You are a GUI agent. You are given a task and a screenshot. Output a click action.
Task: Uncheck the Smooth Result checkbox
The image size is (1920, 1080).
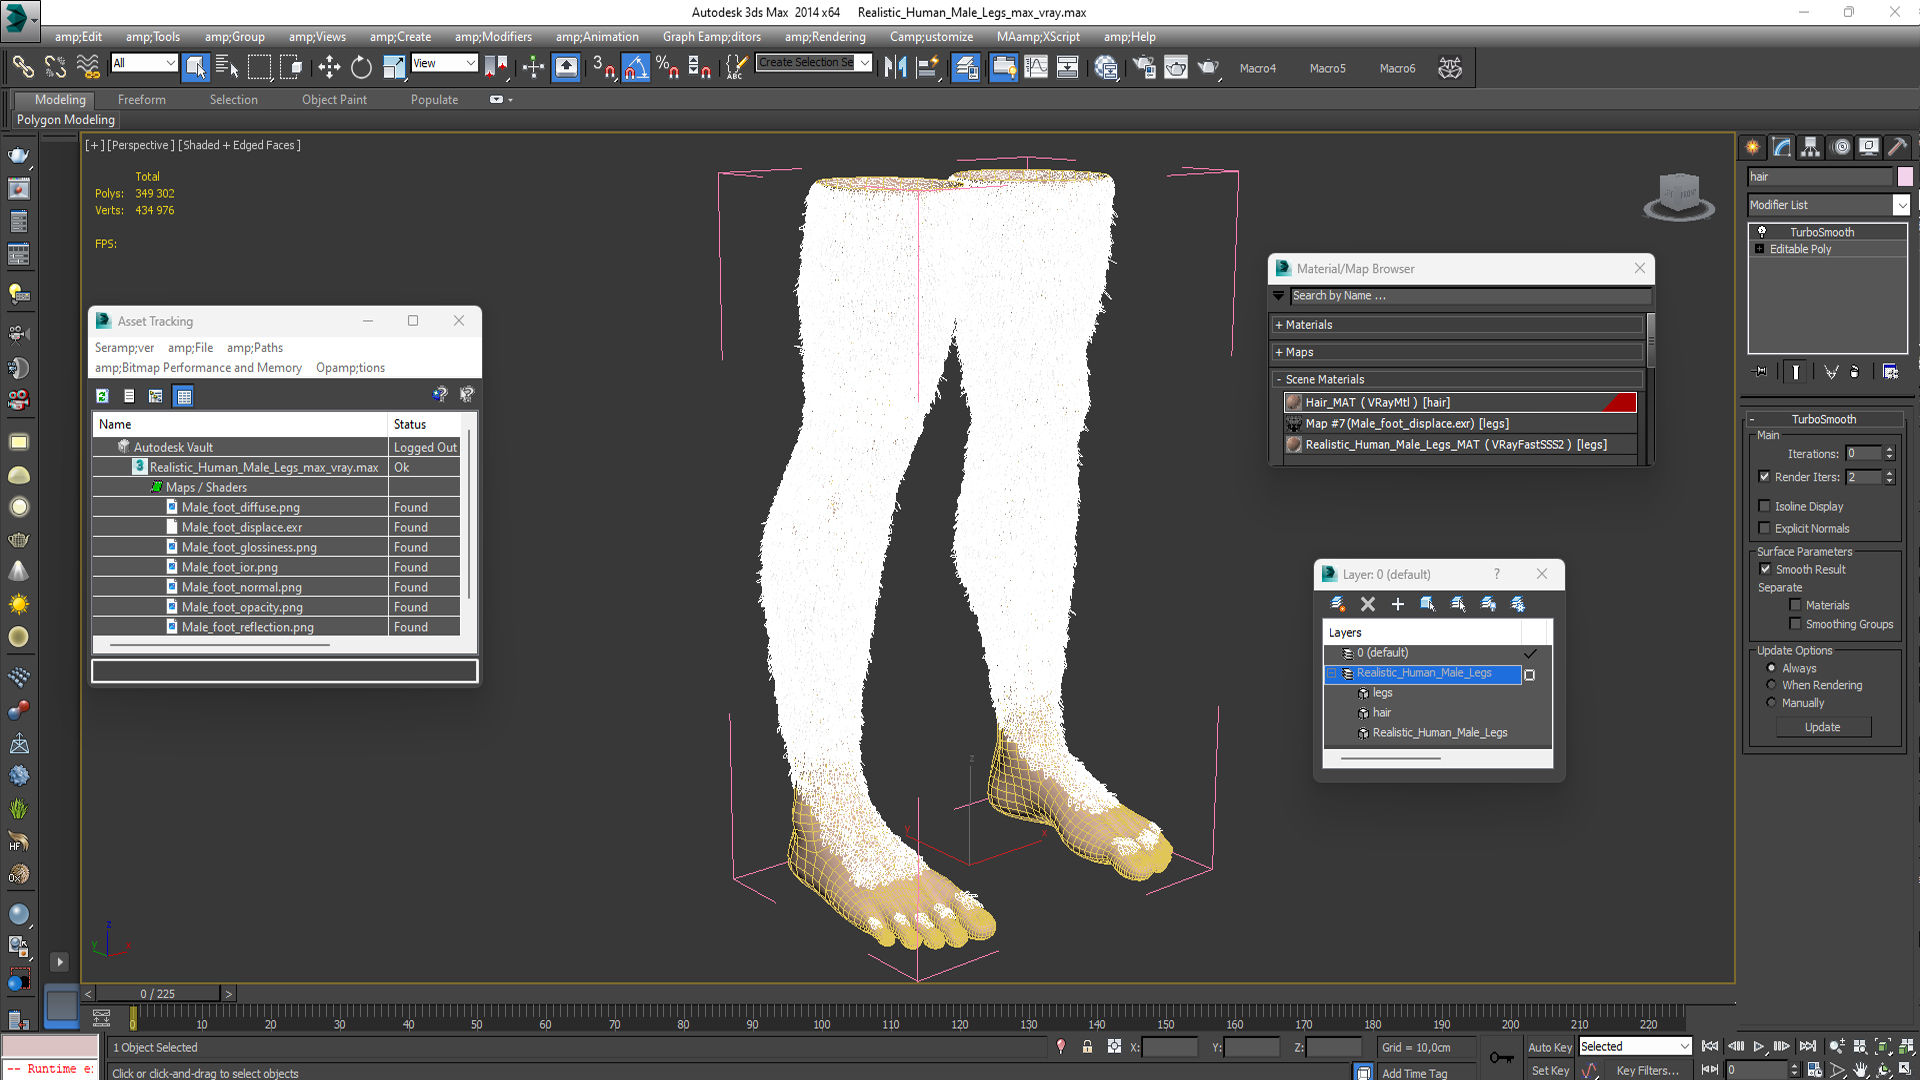tap(1765, 569)
